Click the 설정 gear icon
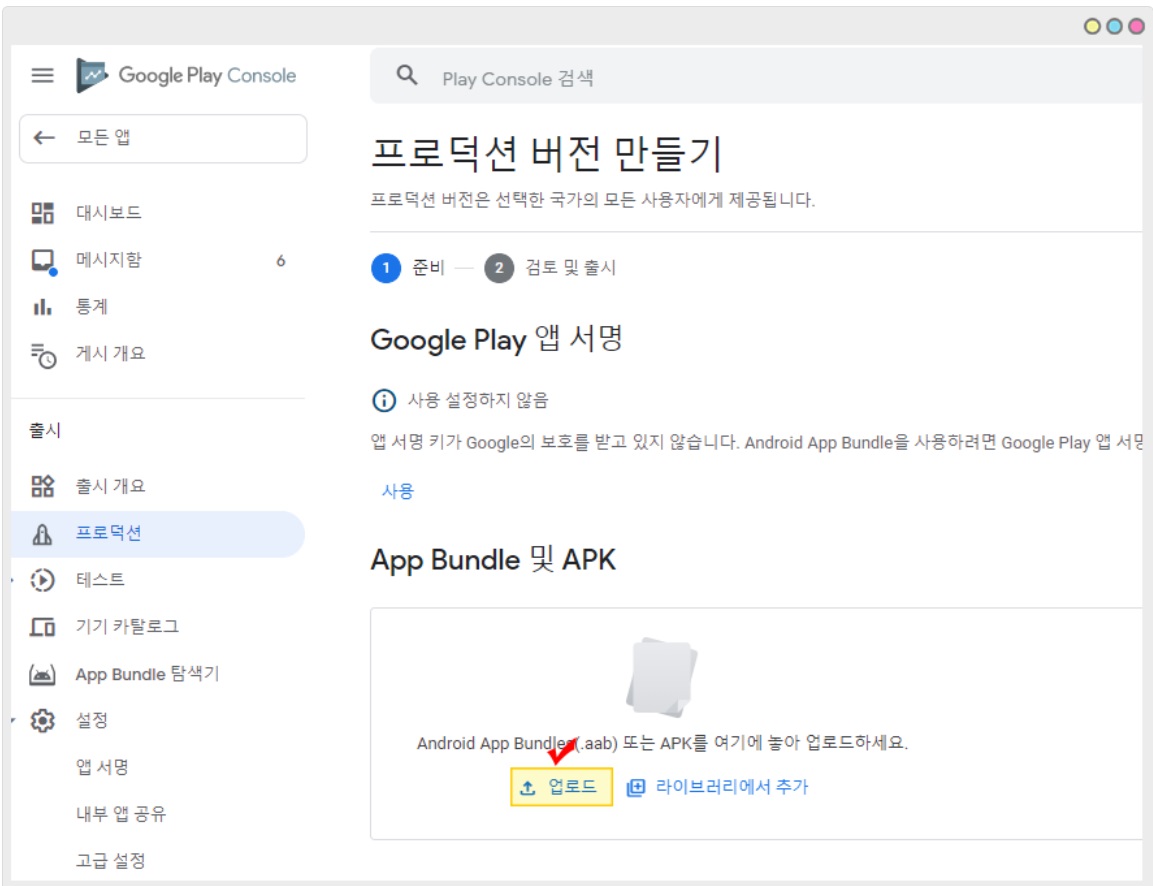Image resolution: width=1153 pixels, height=886 pixels. click(x=43, y=721)
